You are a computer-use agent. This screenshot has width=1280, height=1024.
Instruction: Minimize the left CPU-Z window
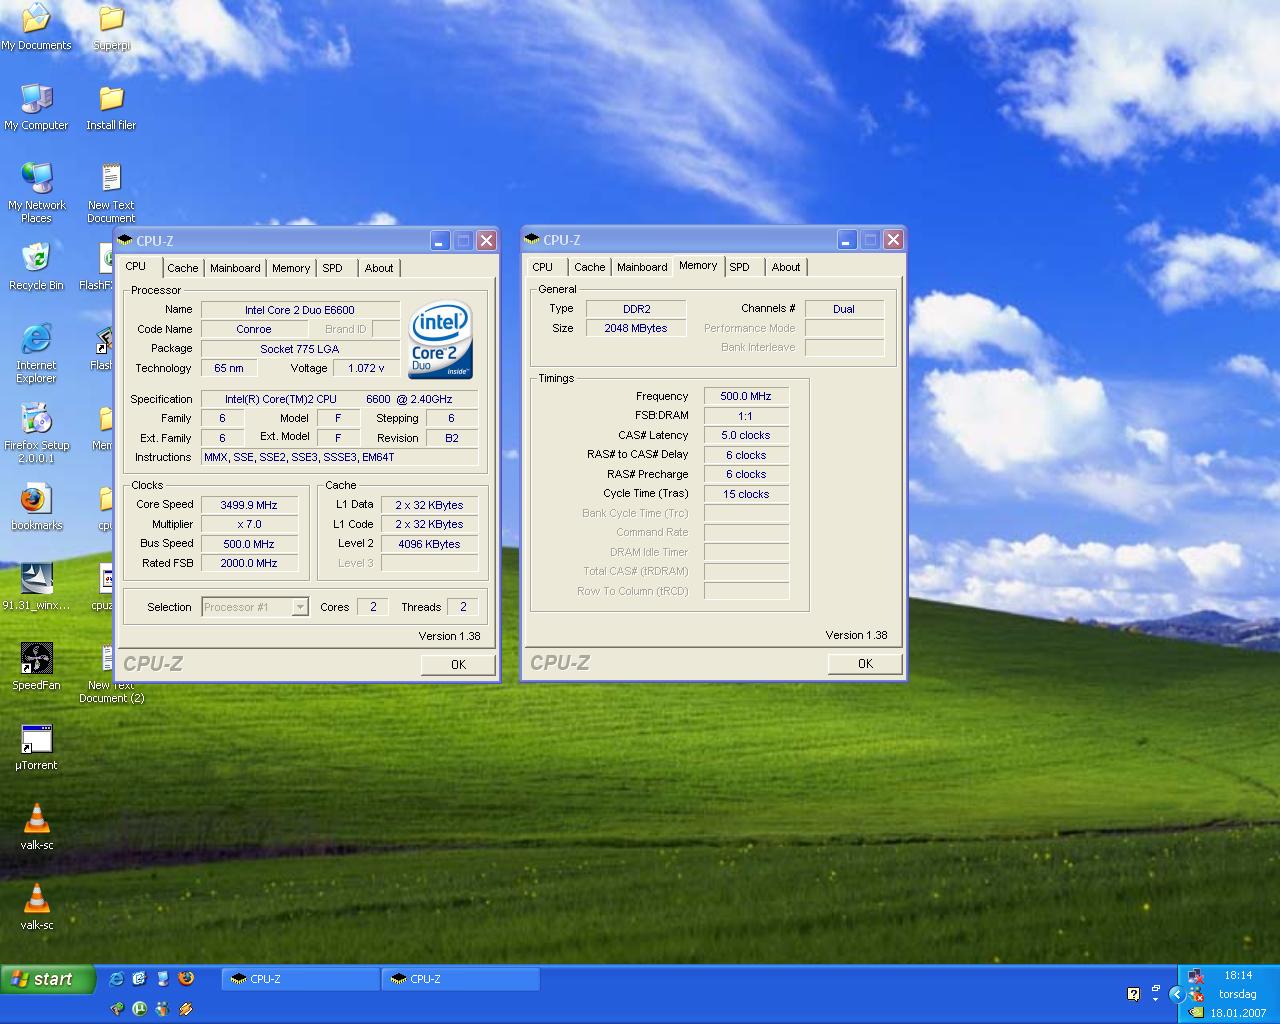click(x=440, y=240)
